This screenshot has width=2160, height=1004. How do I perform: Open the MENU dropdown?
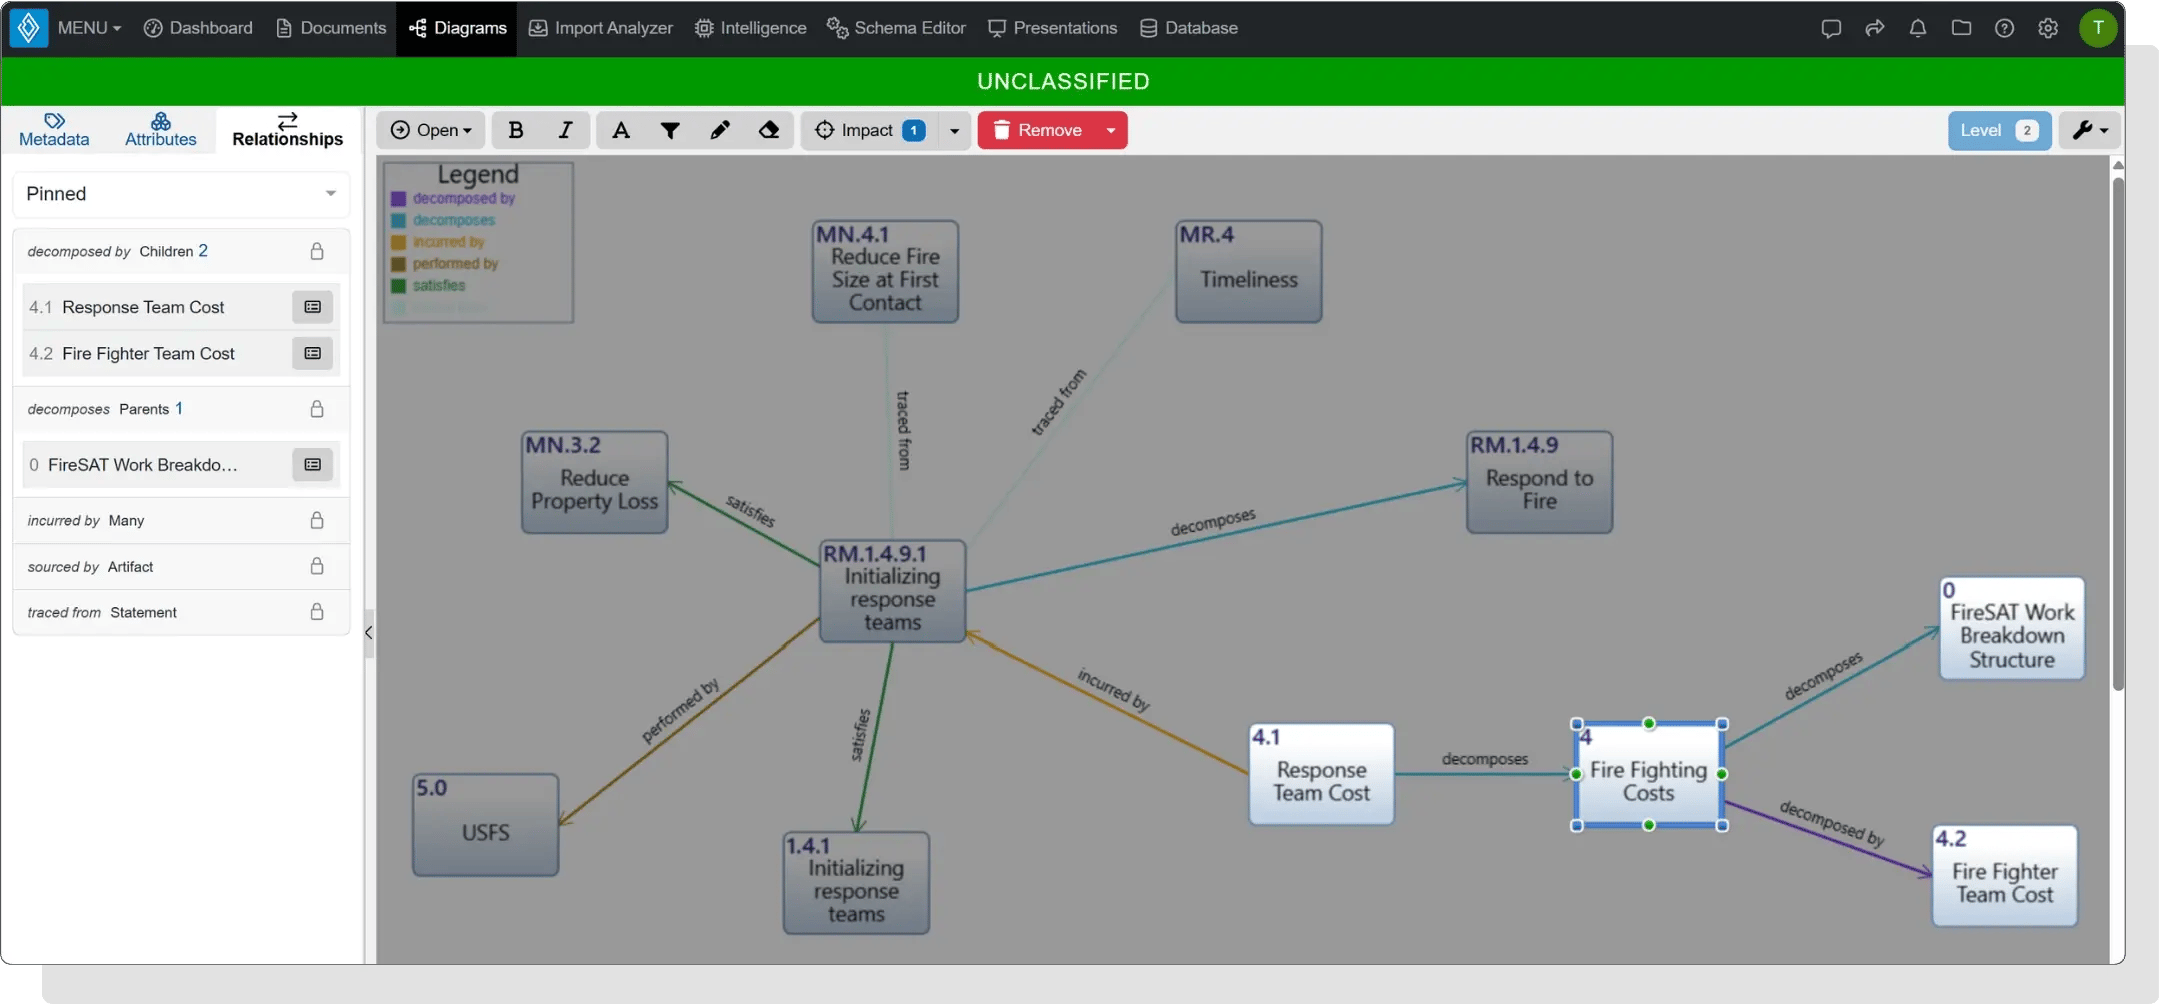tap(89, 28)
